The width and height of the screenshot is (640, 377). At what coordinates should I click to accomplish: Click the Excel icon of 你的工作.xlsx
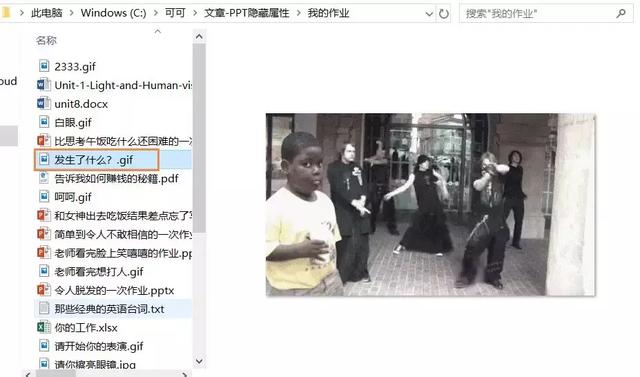[44, 327]
